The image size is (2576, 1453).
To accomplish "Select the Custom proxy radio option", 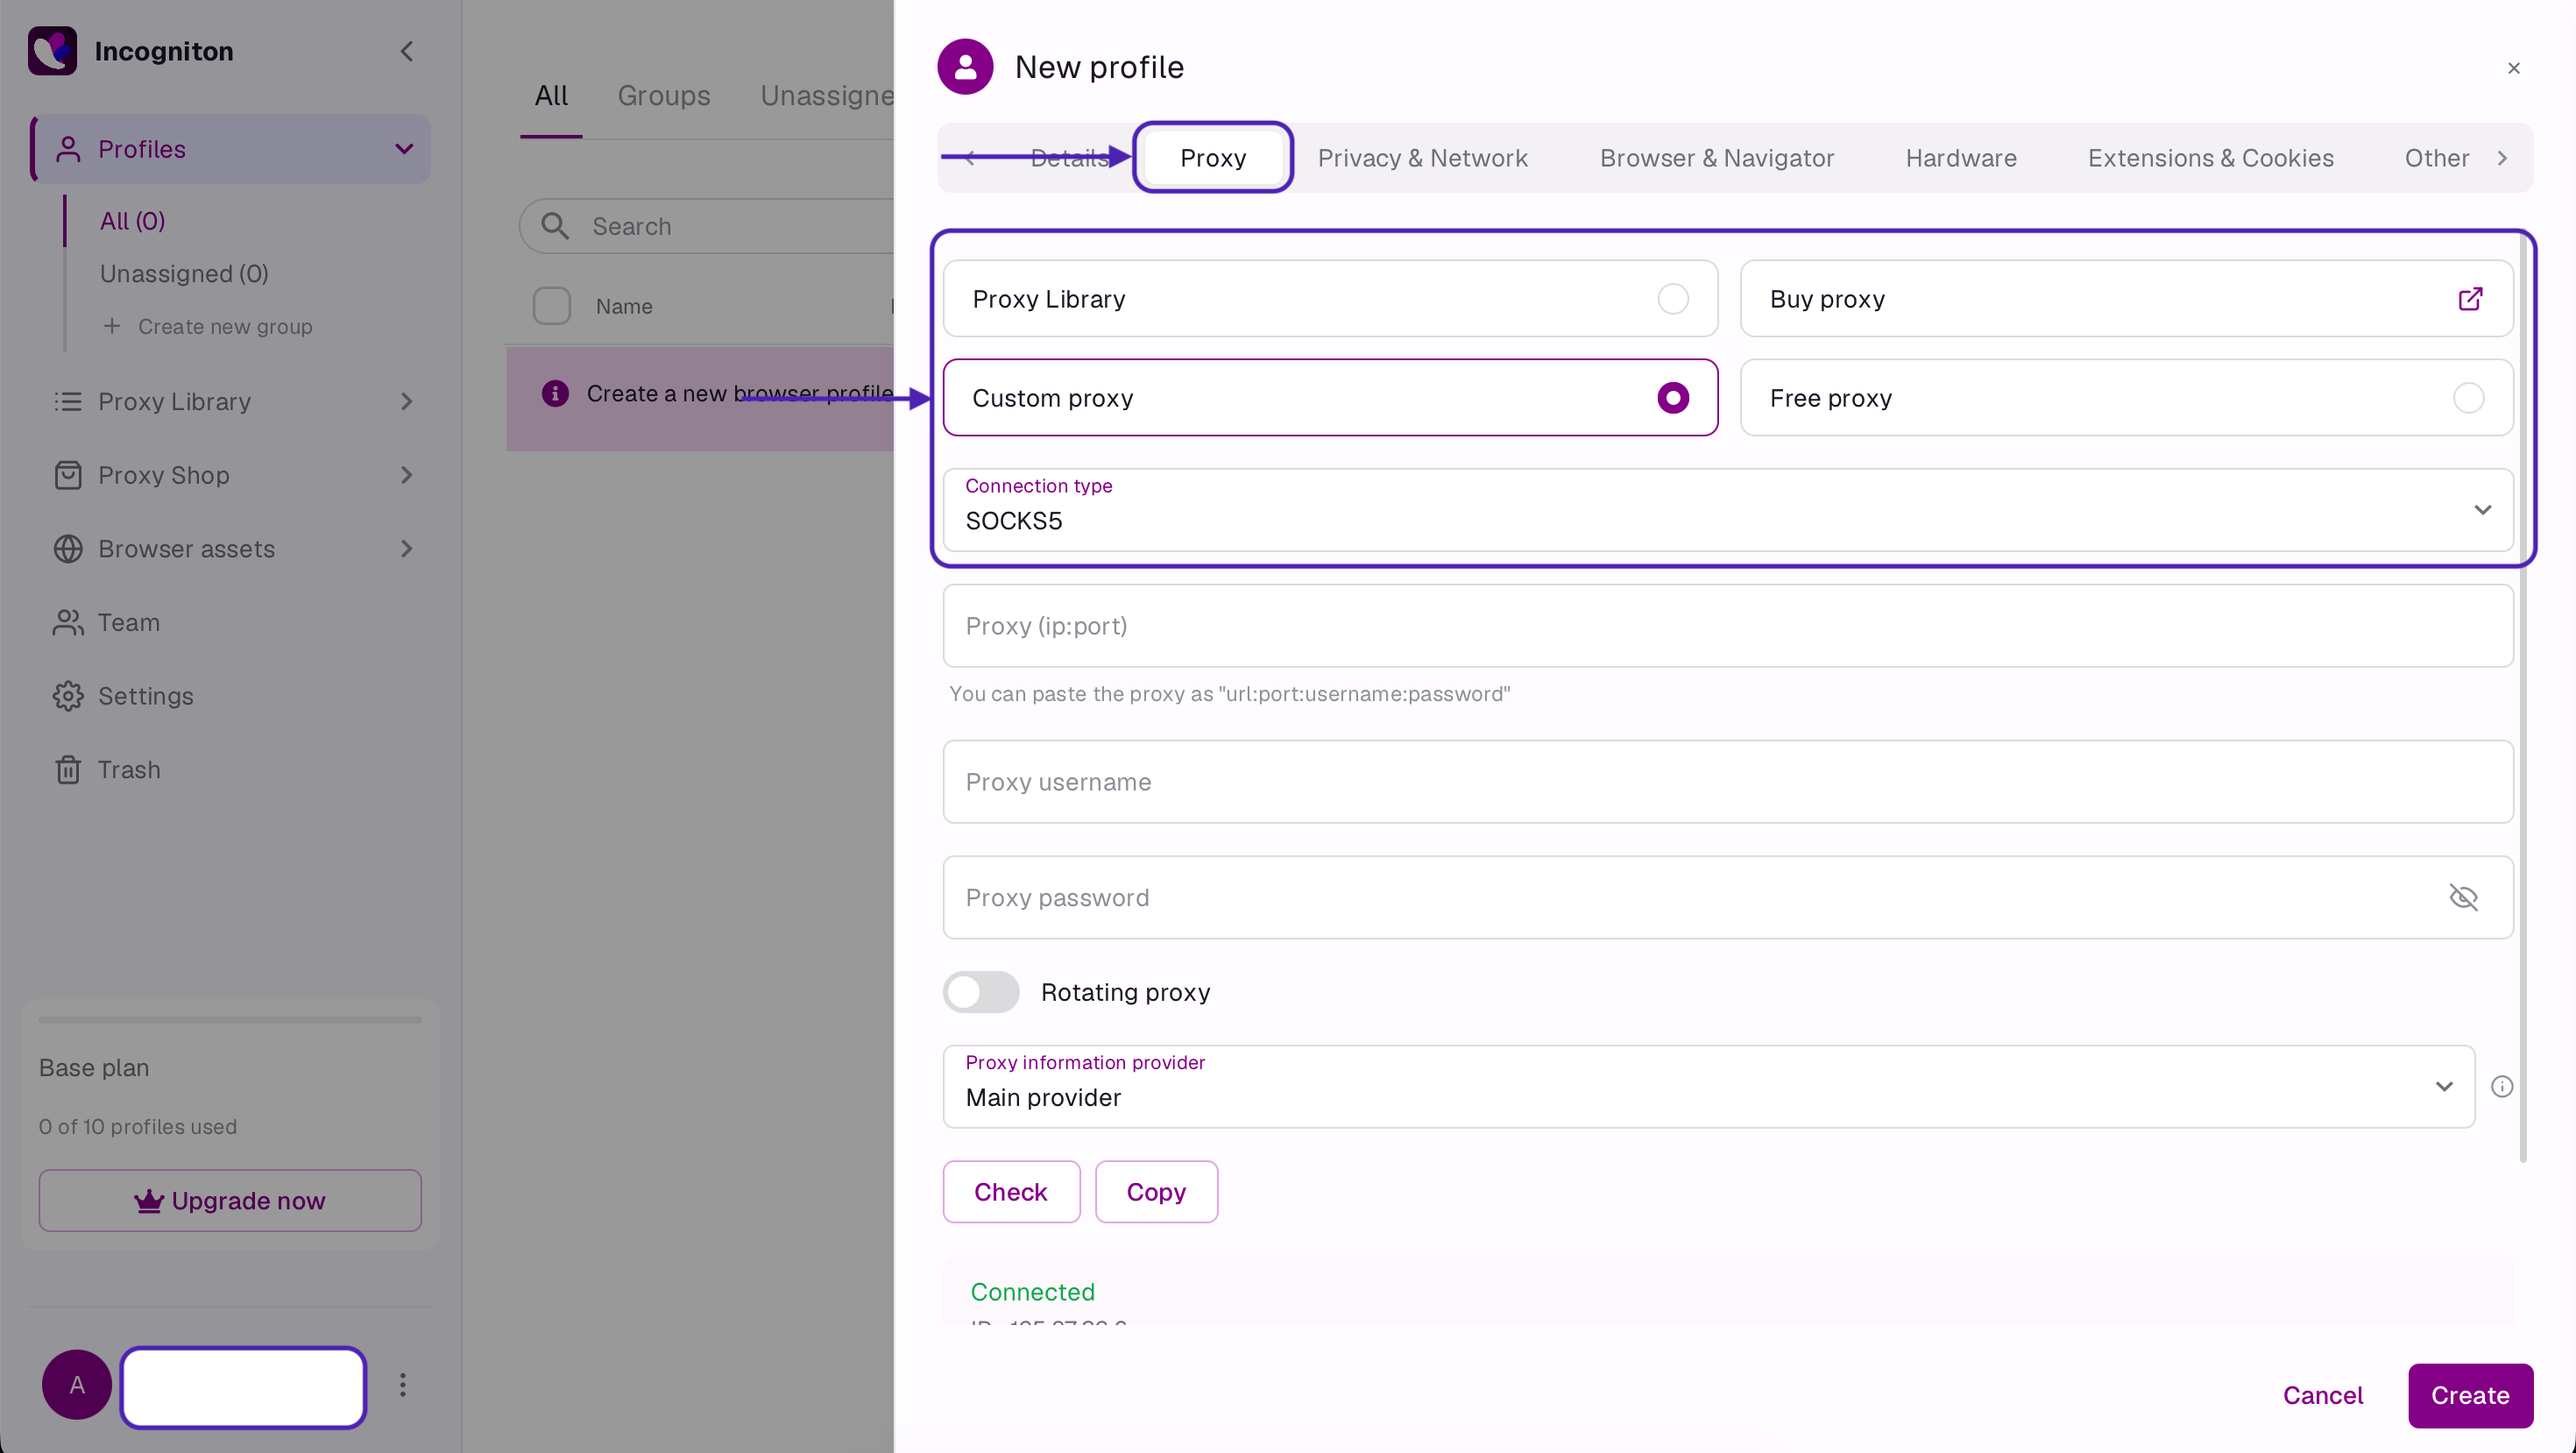I will pos(1673,398).
